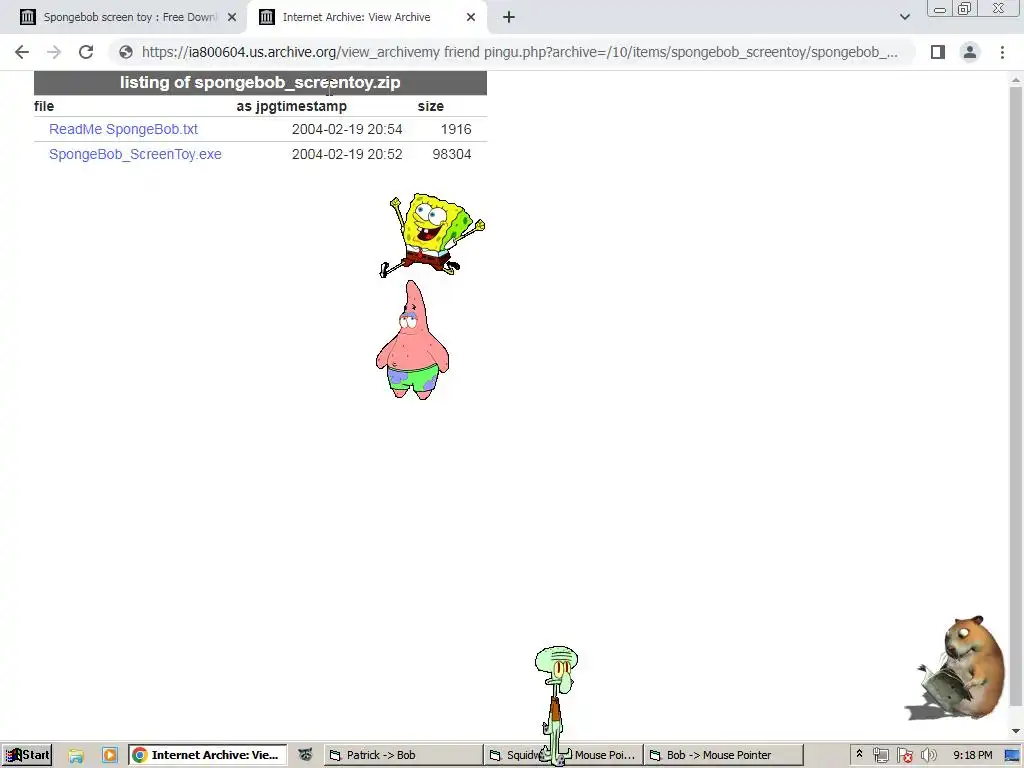This screenshot has height=768, width=1024.
Task: Click the browser forward arrow
Action: click(54, 52)
